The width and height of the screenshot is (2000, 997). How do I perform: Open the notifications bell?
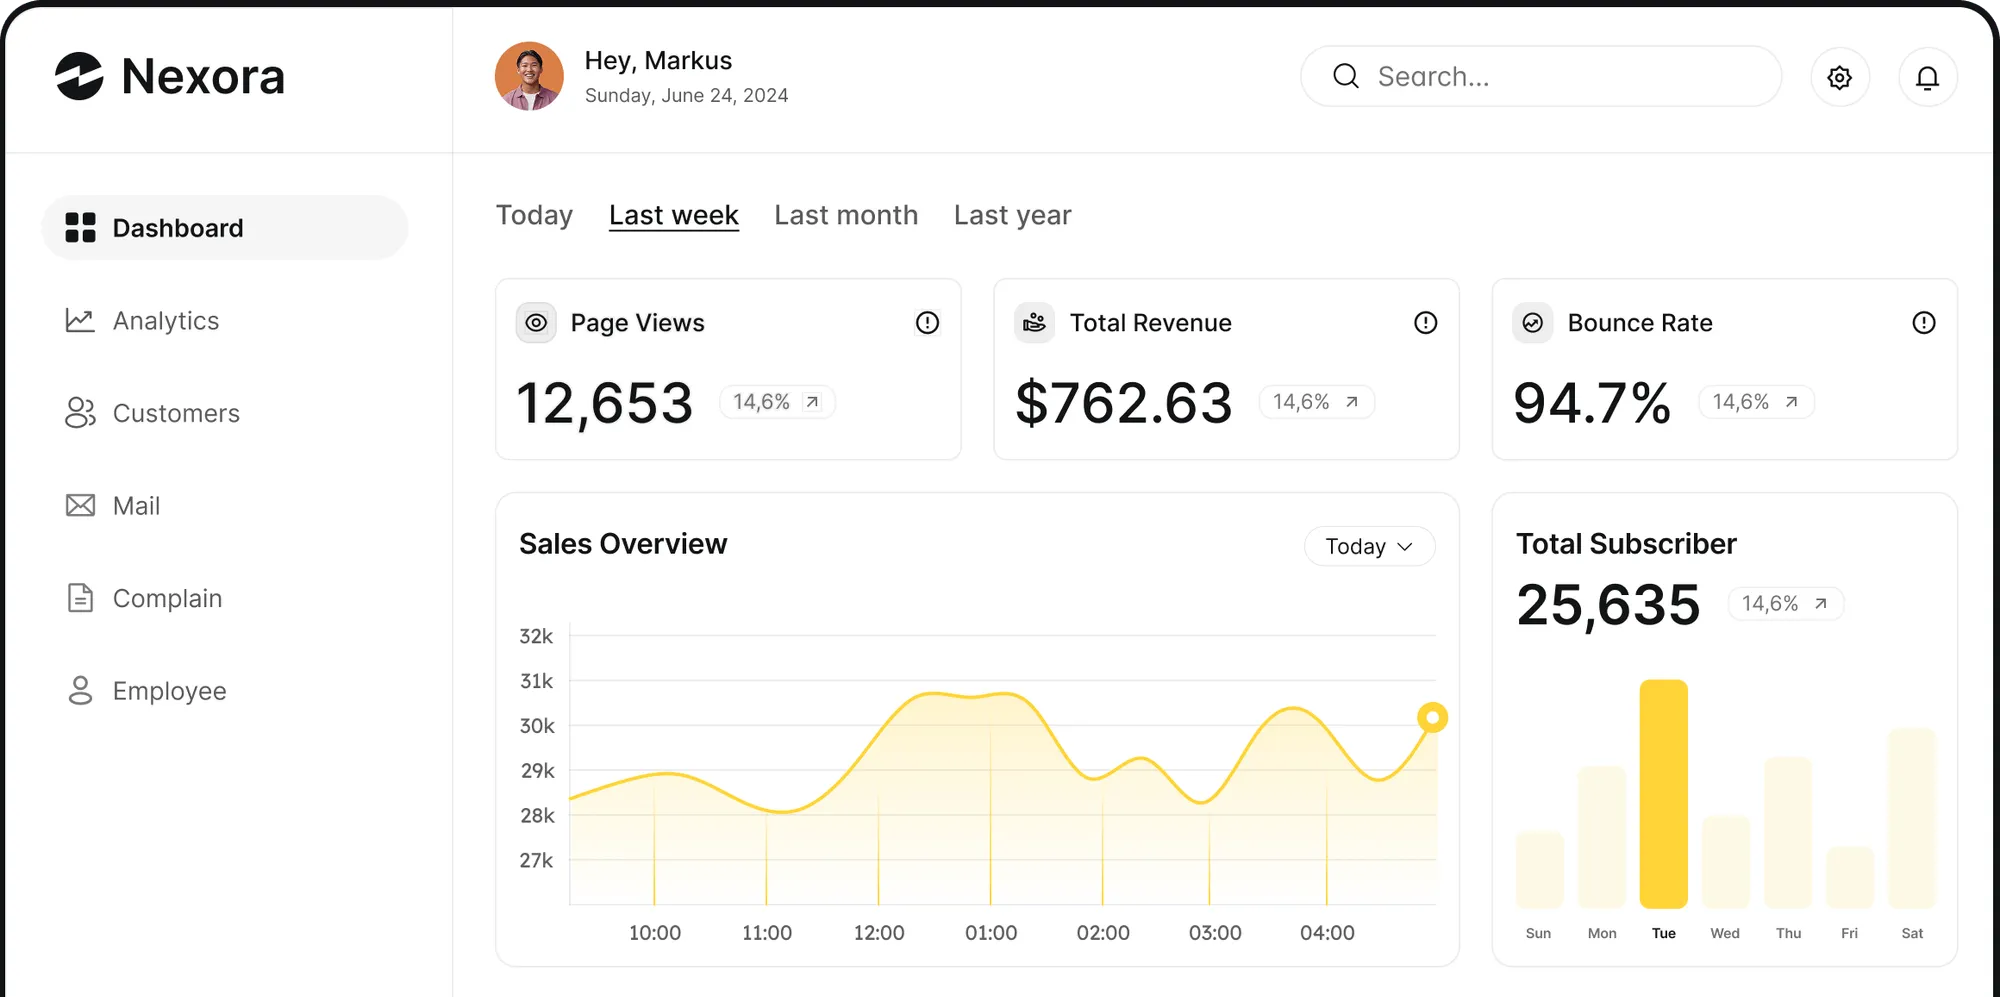[1927, 77]
